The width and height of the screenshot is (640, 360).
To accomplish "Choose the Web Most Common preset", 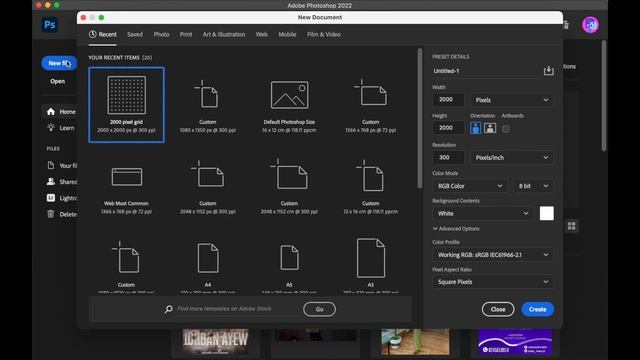I will (127, 187).
